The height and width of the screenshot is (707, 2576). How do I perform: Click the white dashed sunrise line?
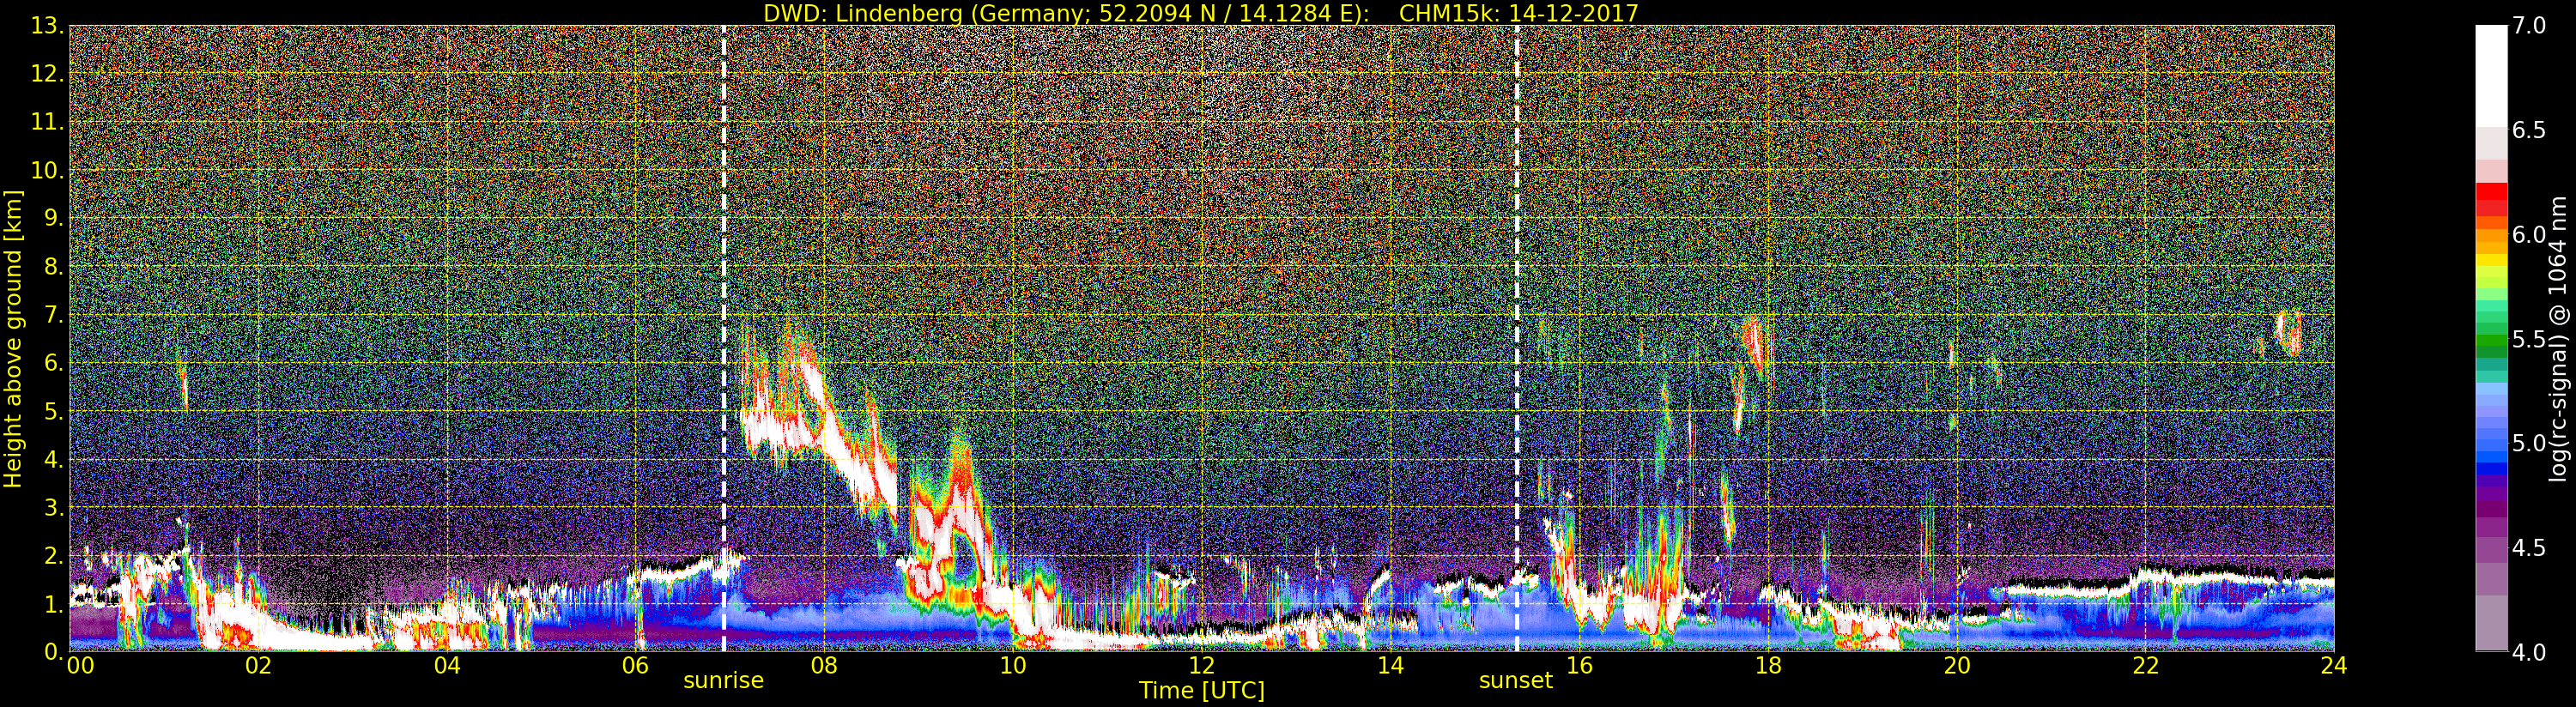coord(723,338)
